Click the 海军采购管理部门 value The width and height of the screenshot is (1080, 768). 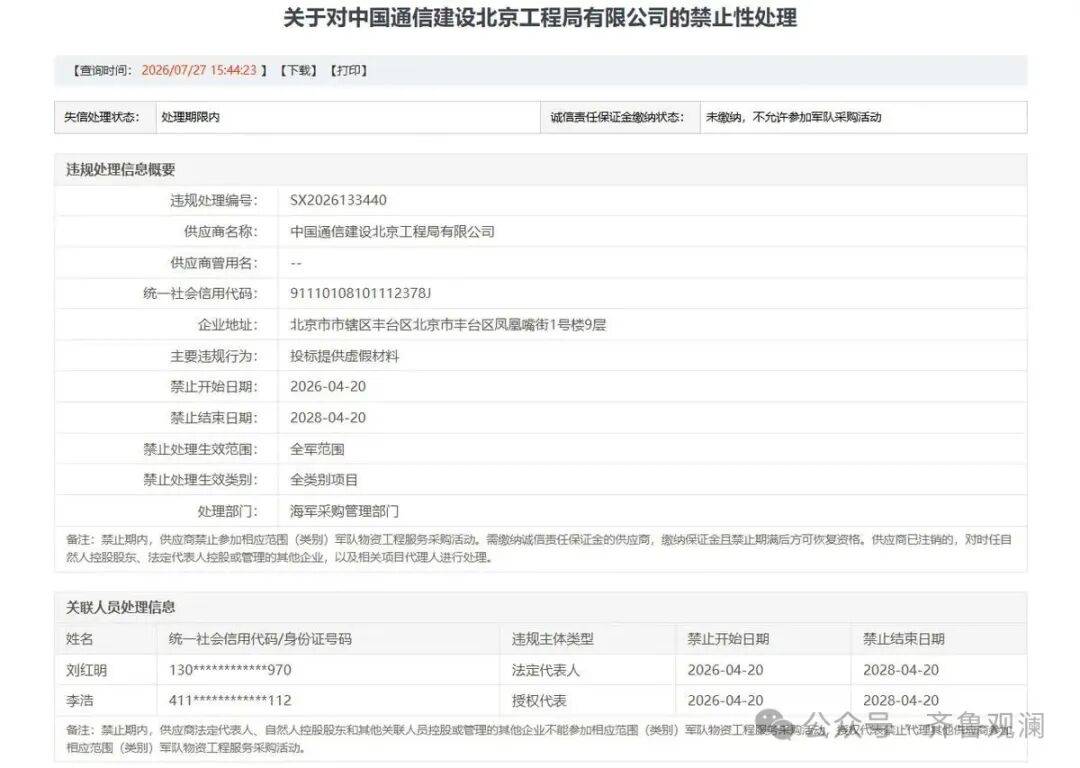[x=344, y=511]
